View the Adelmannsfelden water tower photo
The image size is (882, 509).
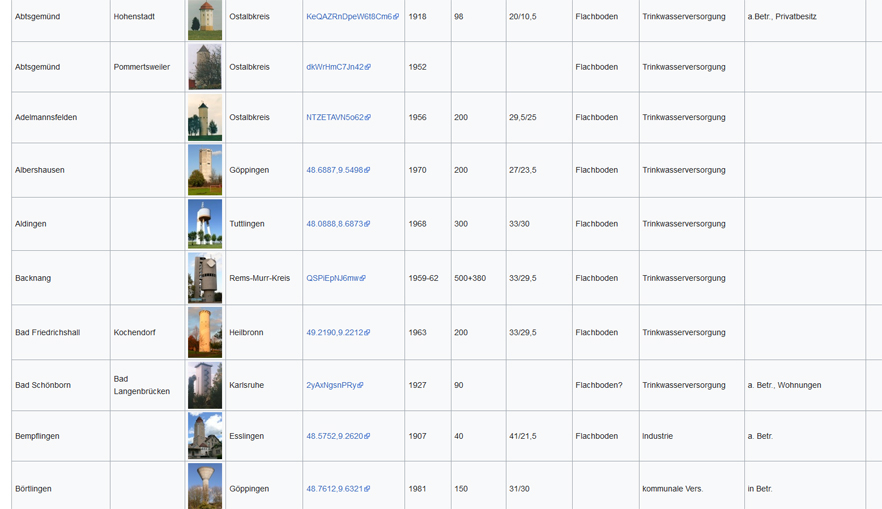(x=205, y=118)
